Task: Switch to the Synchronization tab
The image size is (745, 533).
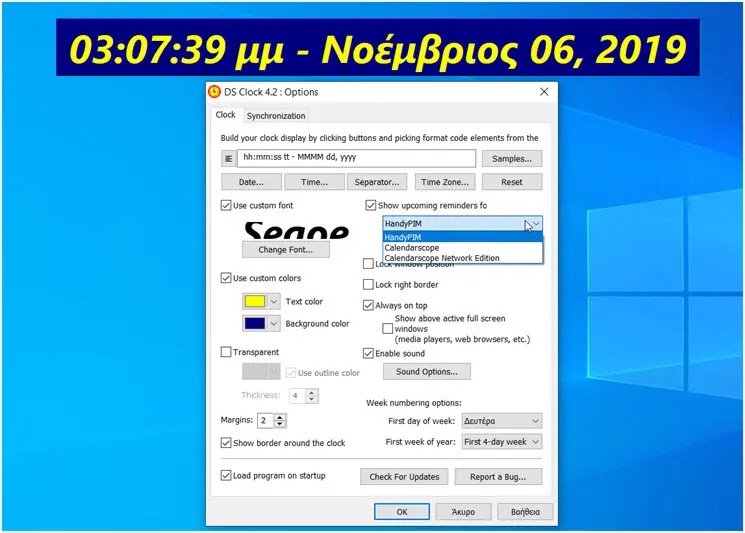Action: tap(276, 116)
